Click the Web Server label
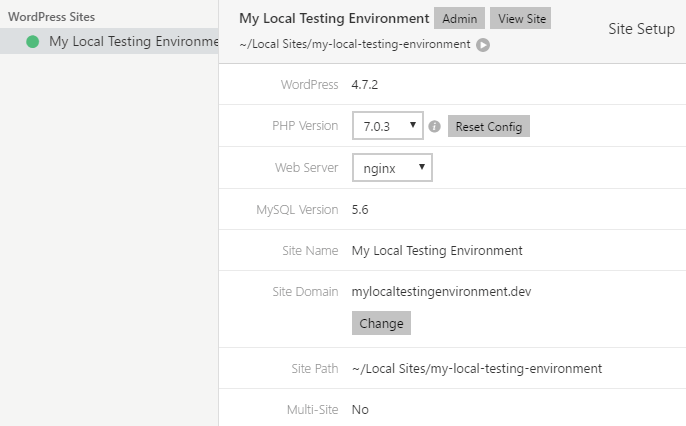The image size is (686, 426). [306, 168]
